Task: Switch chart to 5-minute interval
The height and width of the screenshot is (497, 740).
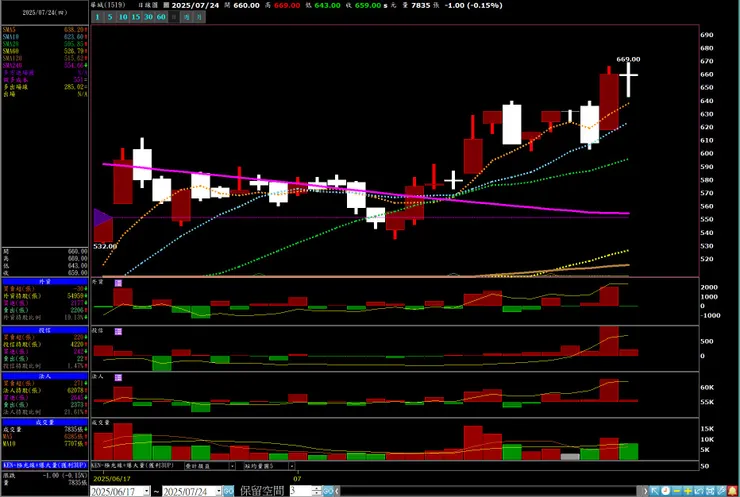Action: coord(109,17)
